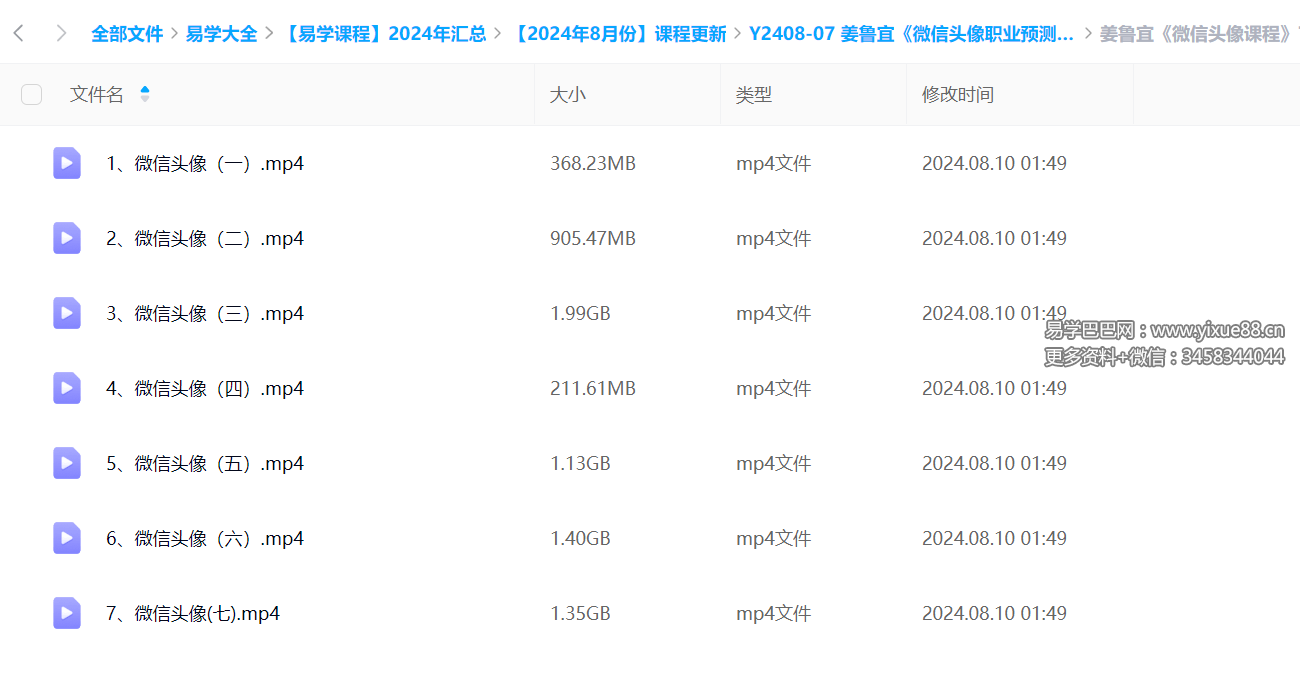1300x686 pixels.
Task: Click the video icon beside 6、微信头像（六）.mp4
Action: [66, 538]
